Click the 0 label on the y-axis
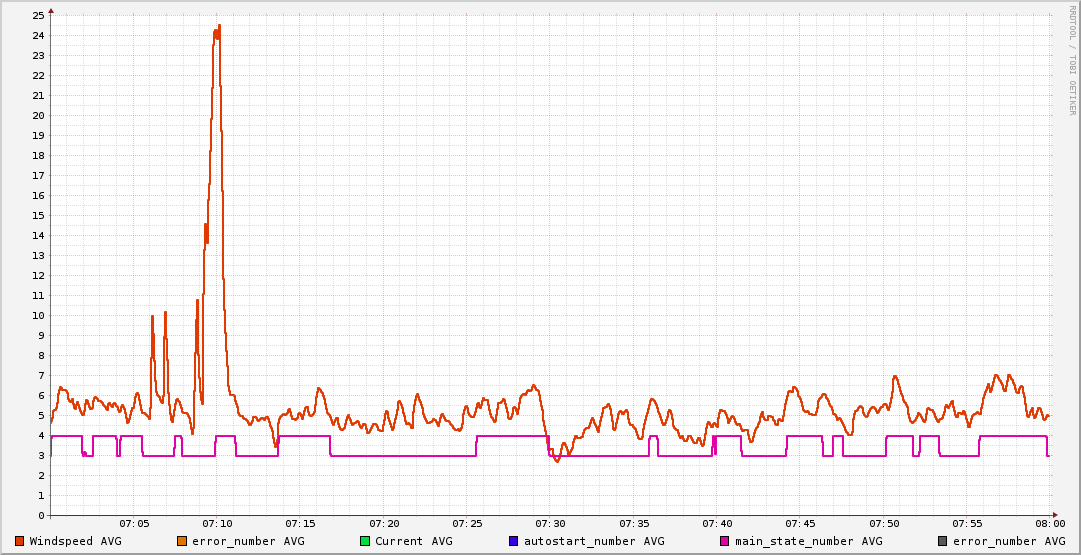The width and height of the screenshot is (1081, 555). pyautogui.click(x=42, y=515)
